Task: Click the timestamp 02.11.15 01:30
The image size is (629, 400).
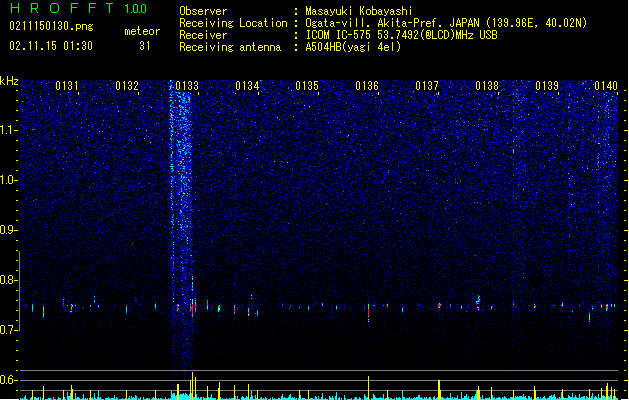Action: (x=51, y=46)
